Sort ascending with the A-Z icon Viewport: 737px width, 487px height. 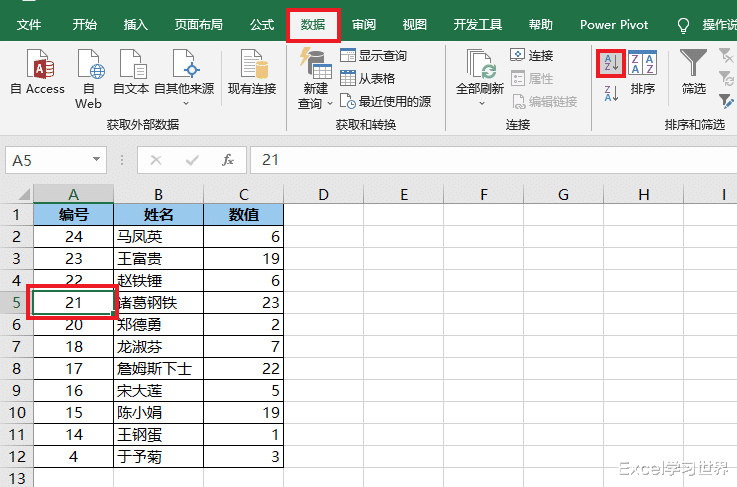pyautogui.click(x=611, y=63)
